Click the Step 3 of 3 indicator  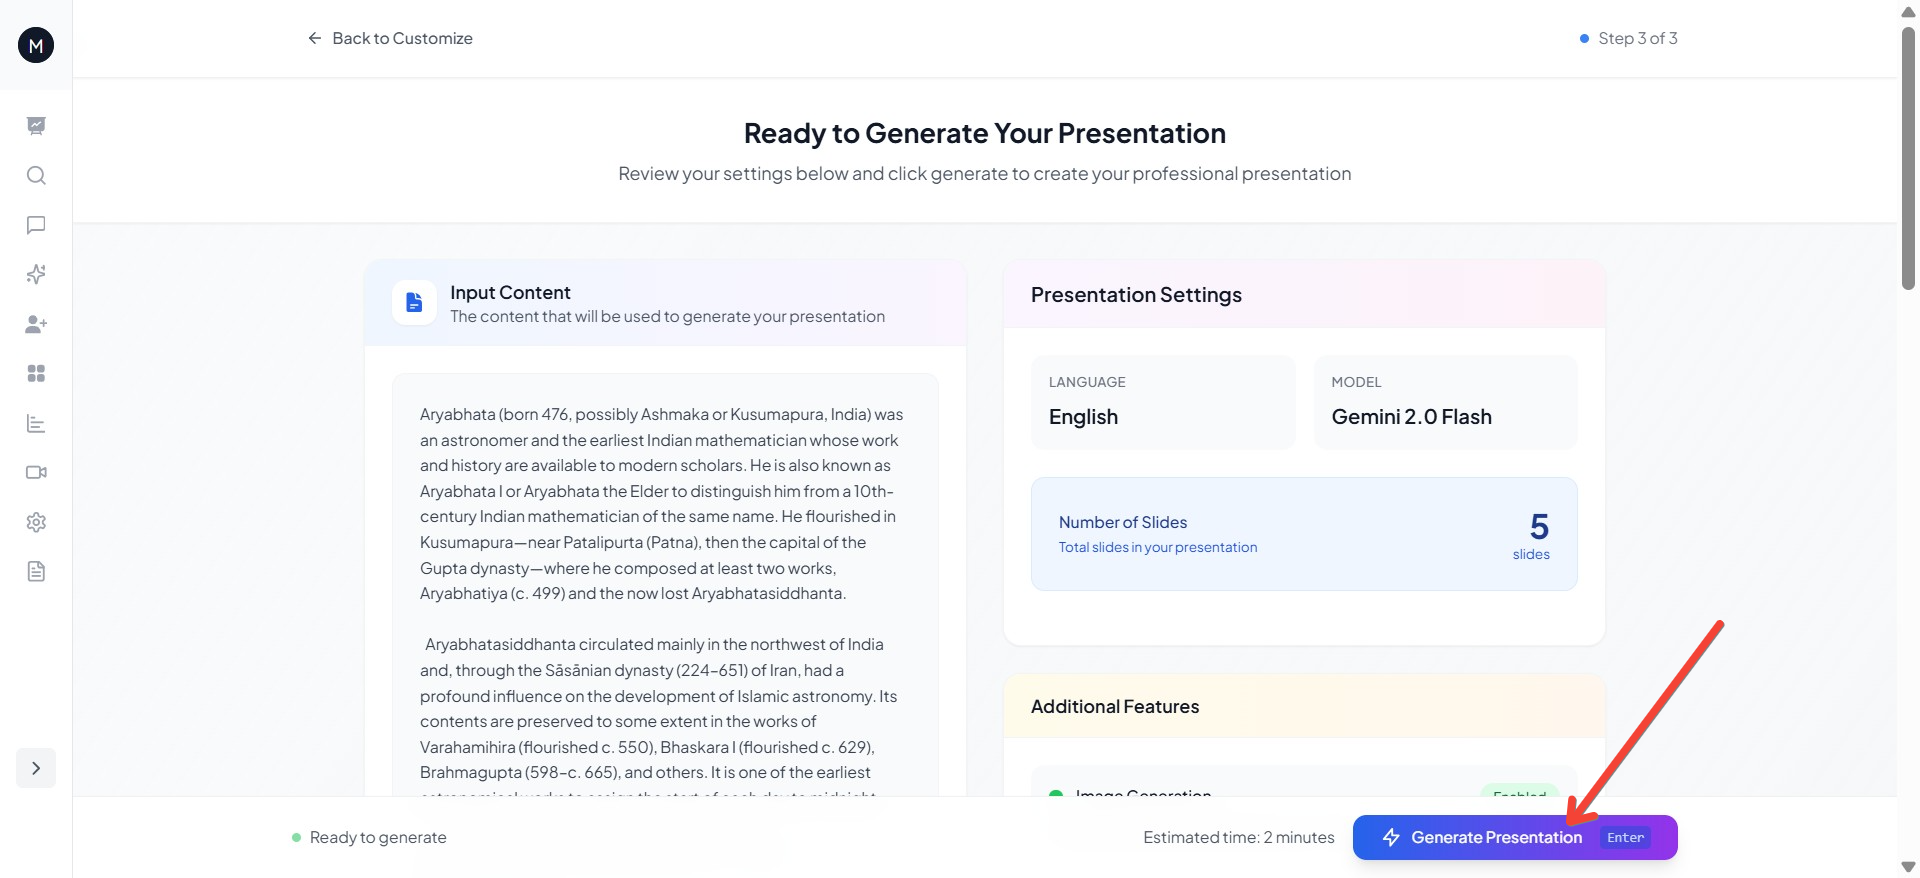1628,38
